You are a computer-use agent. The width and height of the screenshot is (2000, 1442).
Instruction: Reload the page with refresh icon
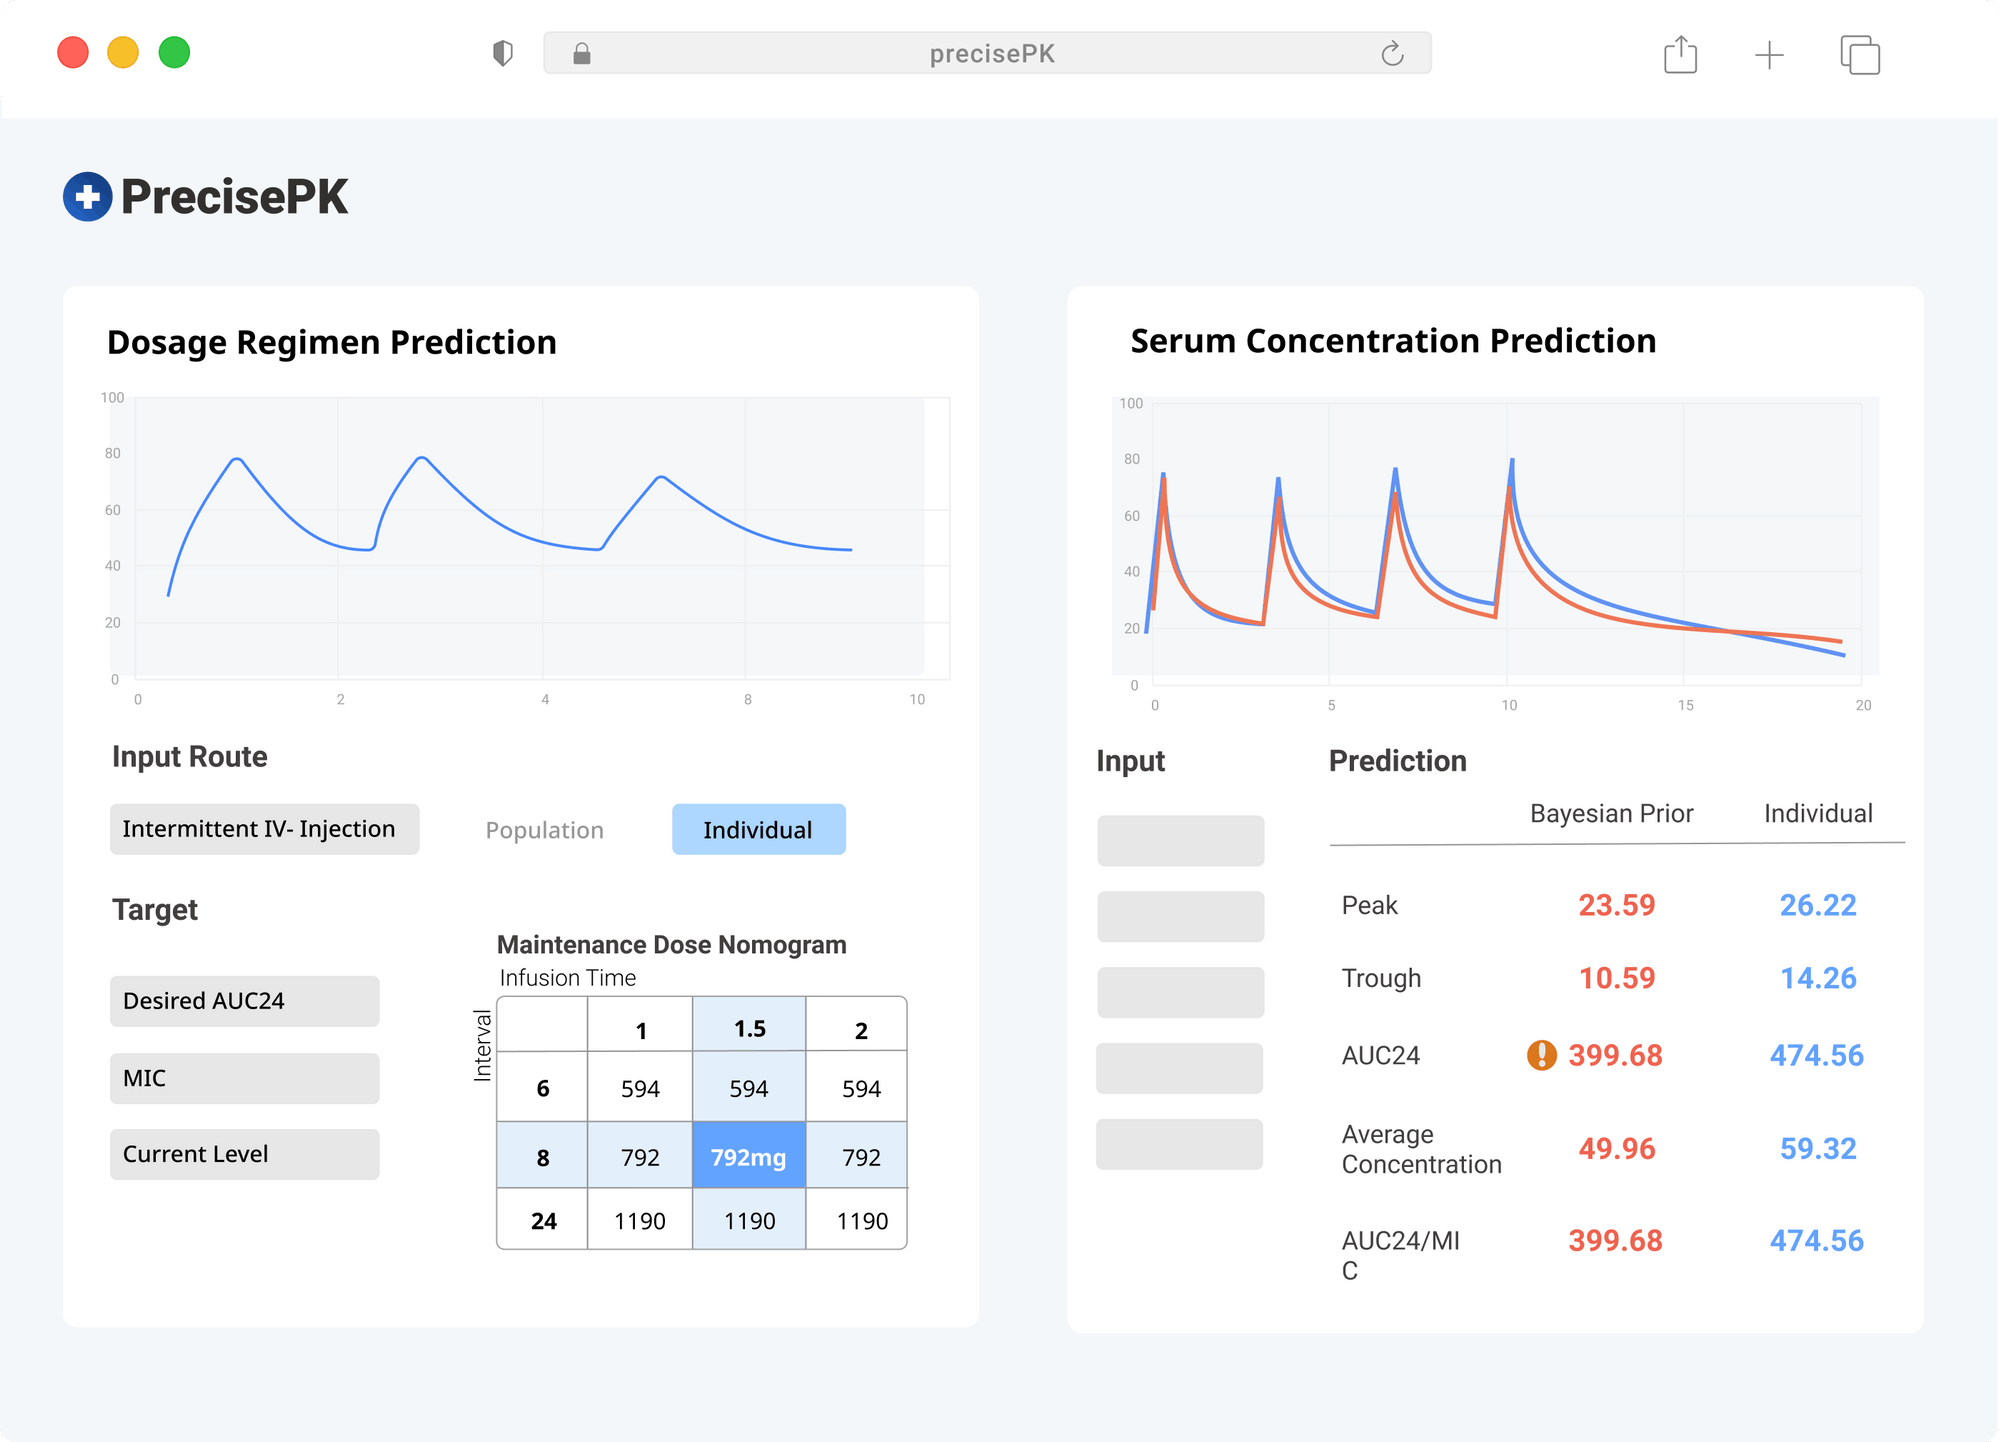coord(1392,54)
